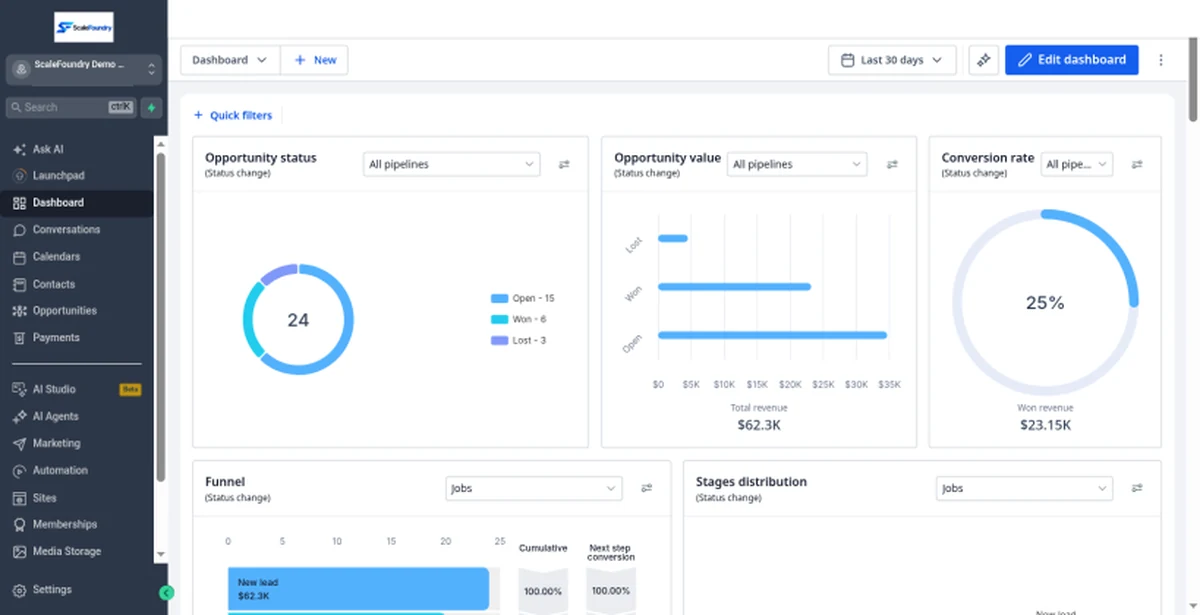Screen dimensions: 1200x615
Task: Open the Funnel Jobs pipeline dropdown
Action: click(534, 488)
